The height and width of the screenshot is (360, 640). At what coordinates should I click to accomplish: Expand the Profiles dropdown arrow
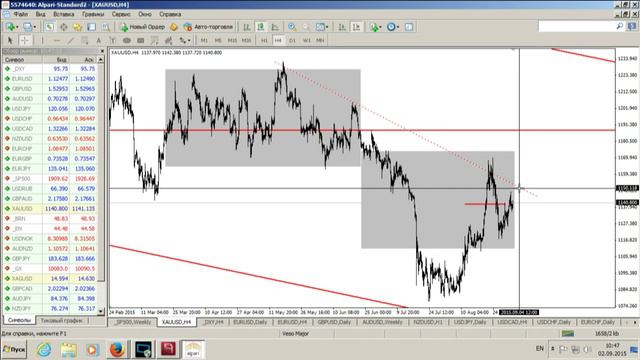click(x=34, y=27)
